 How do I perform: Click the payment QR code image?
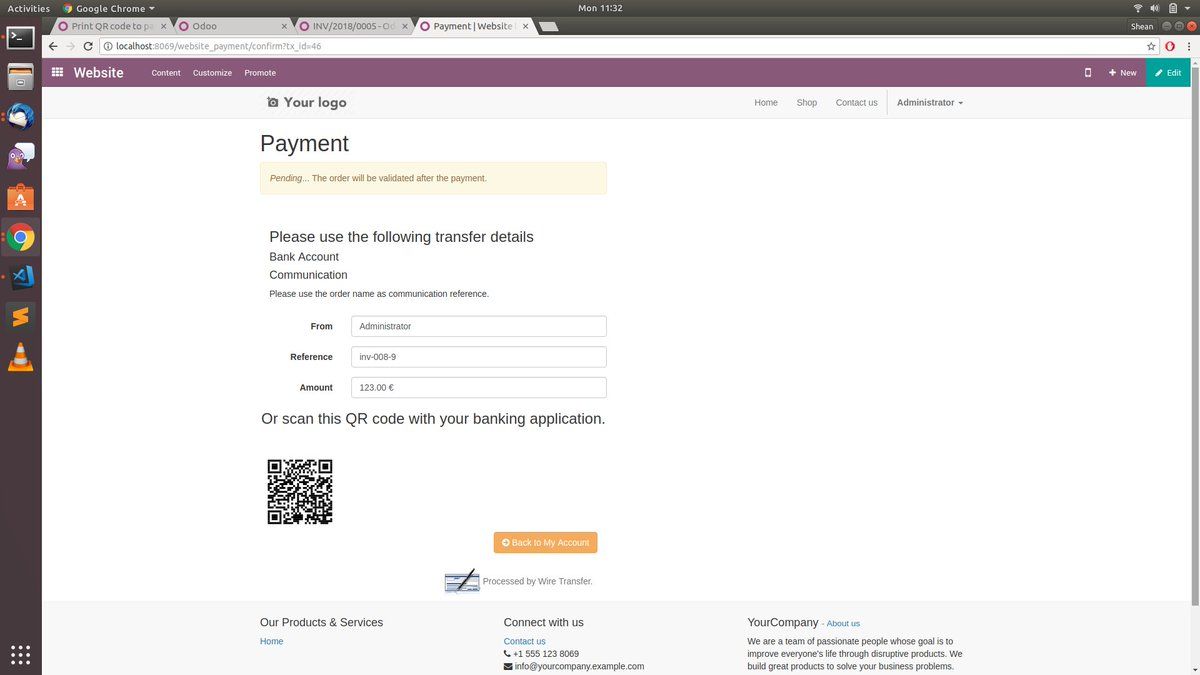[299, 491]
